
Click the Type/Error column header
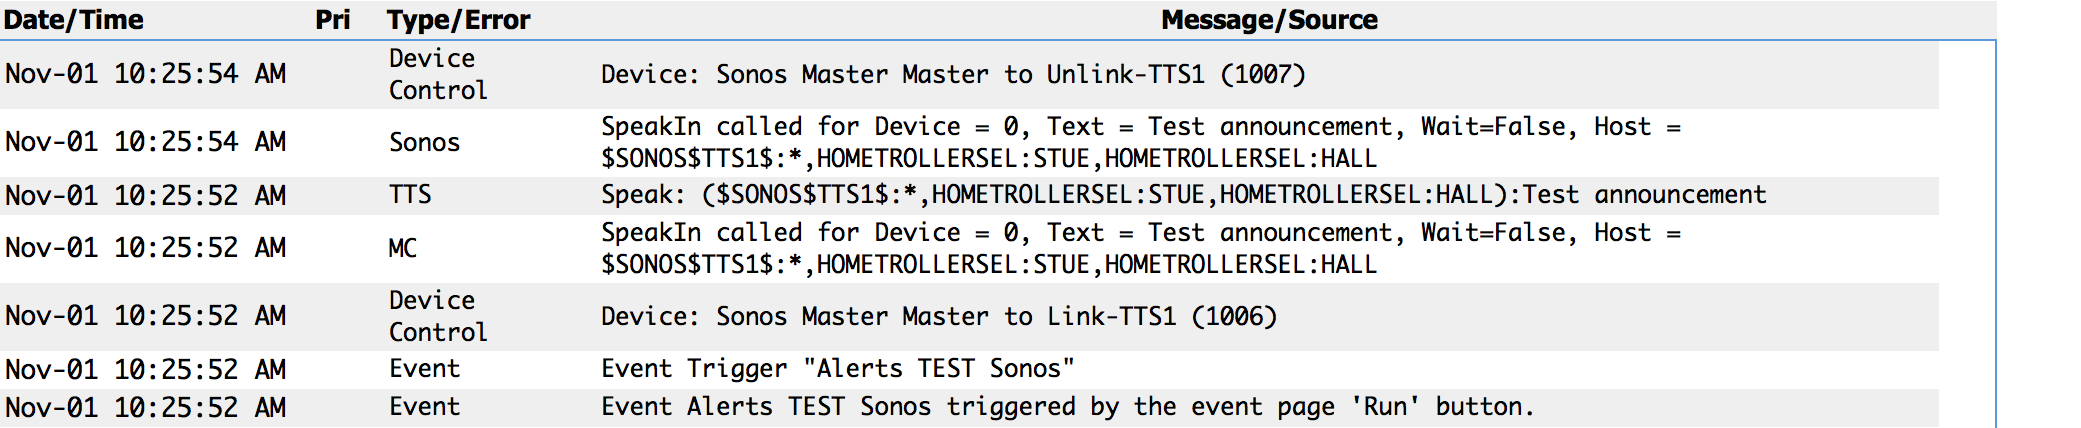pos(459,20)
